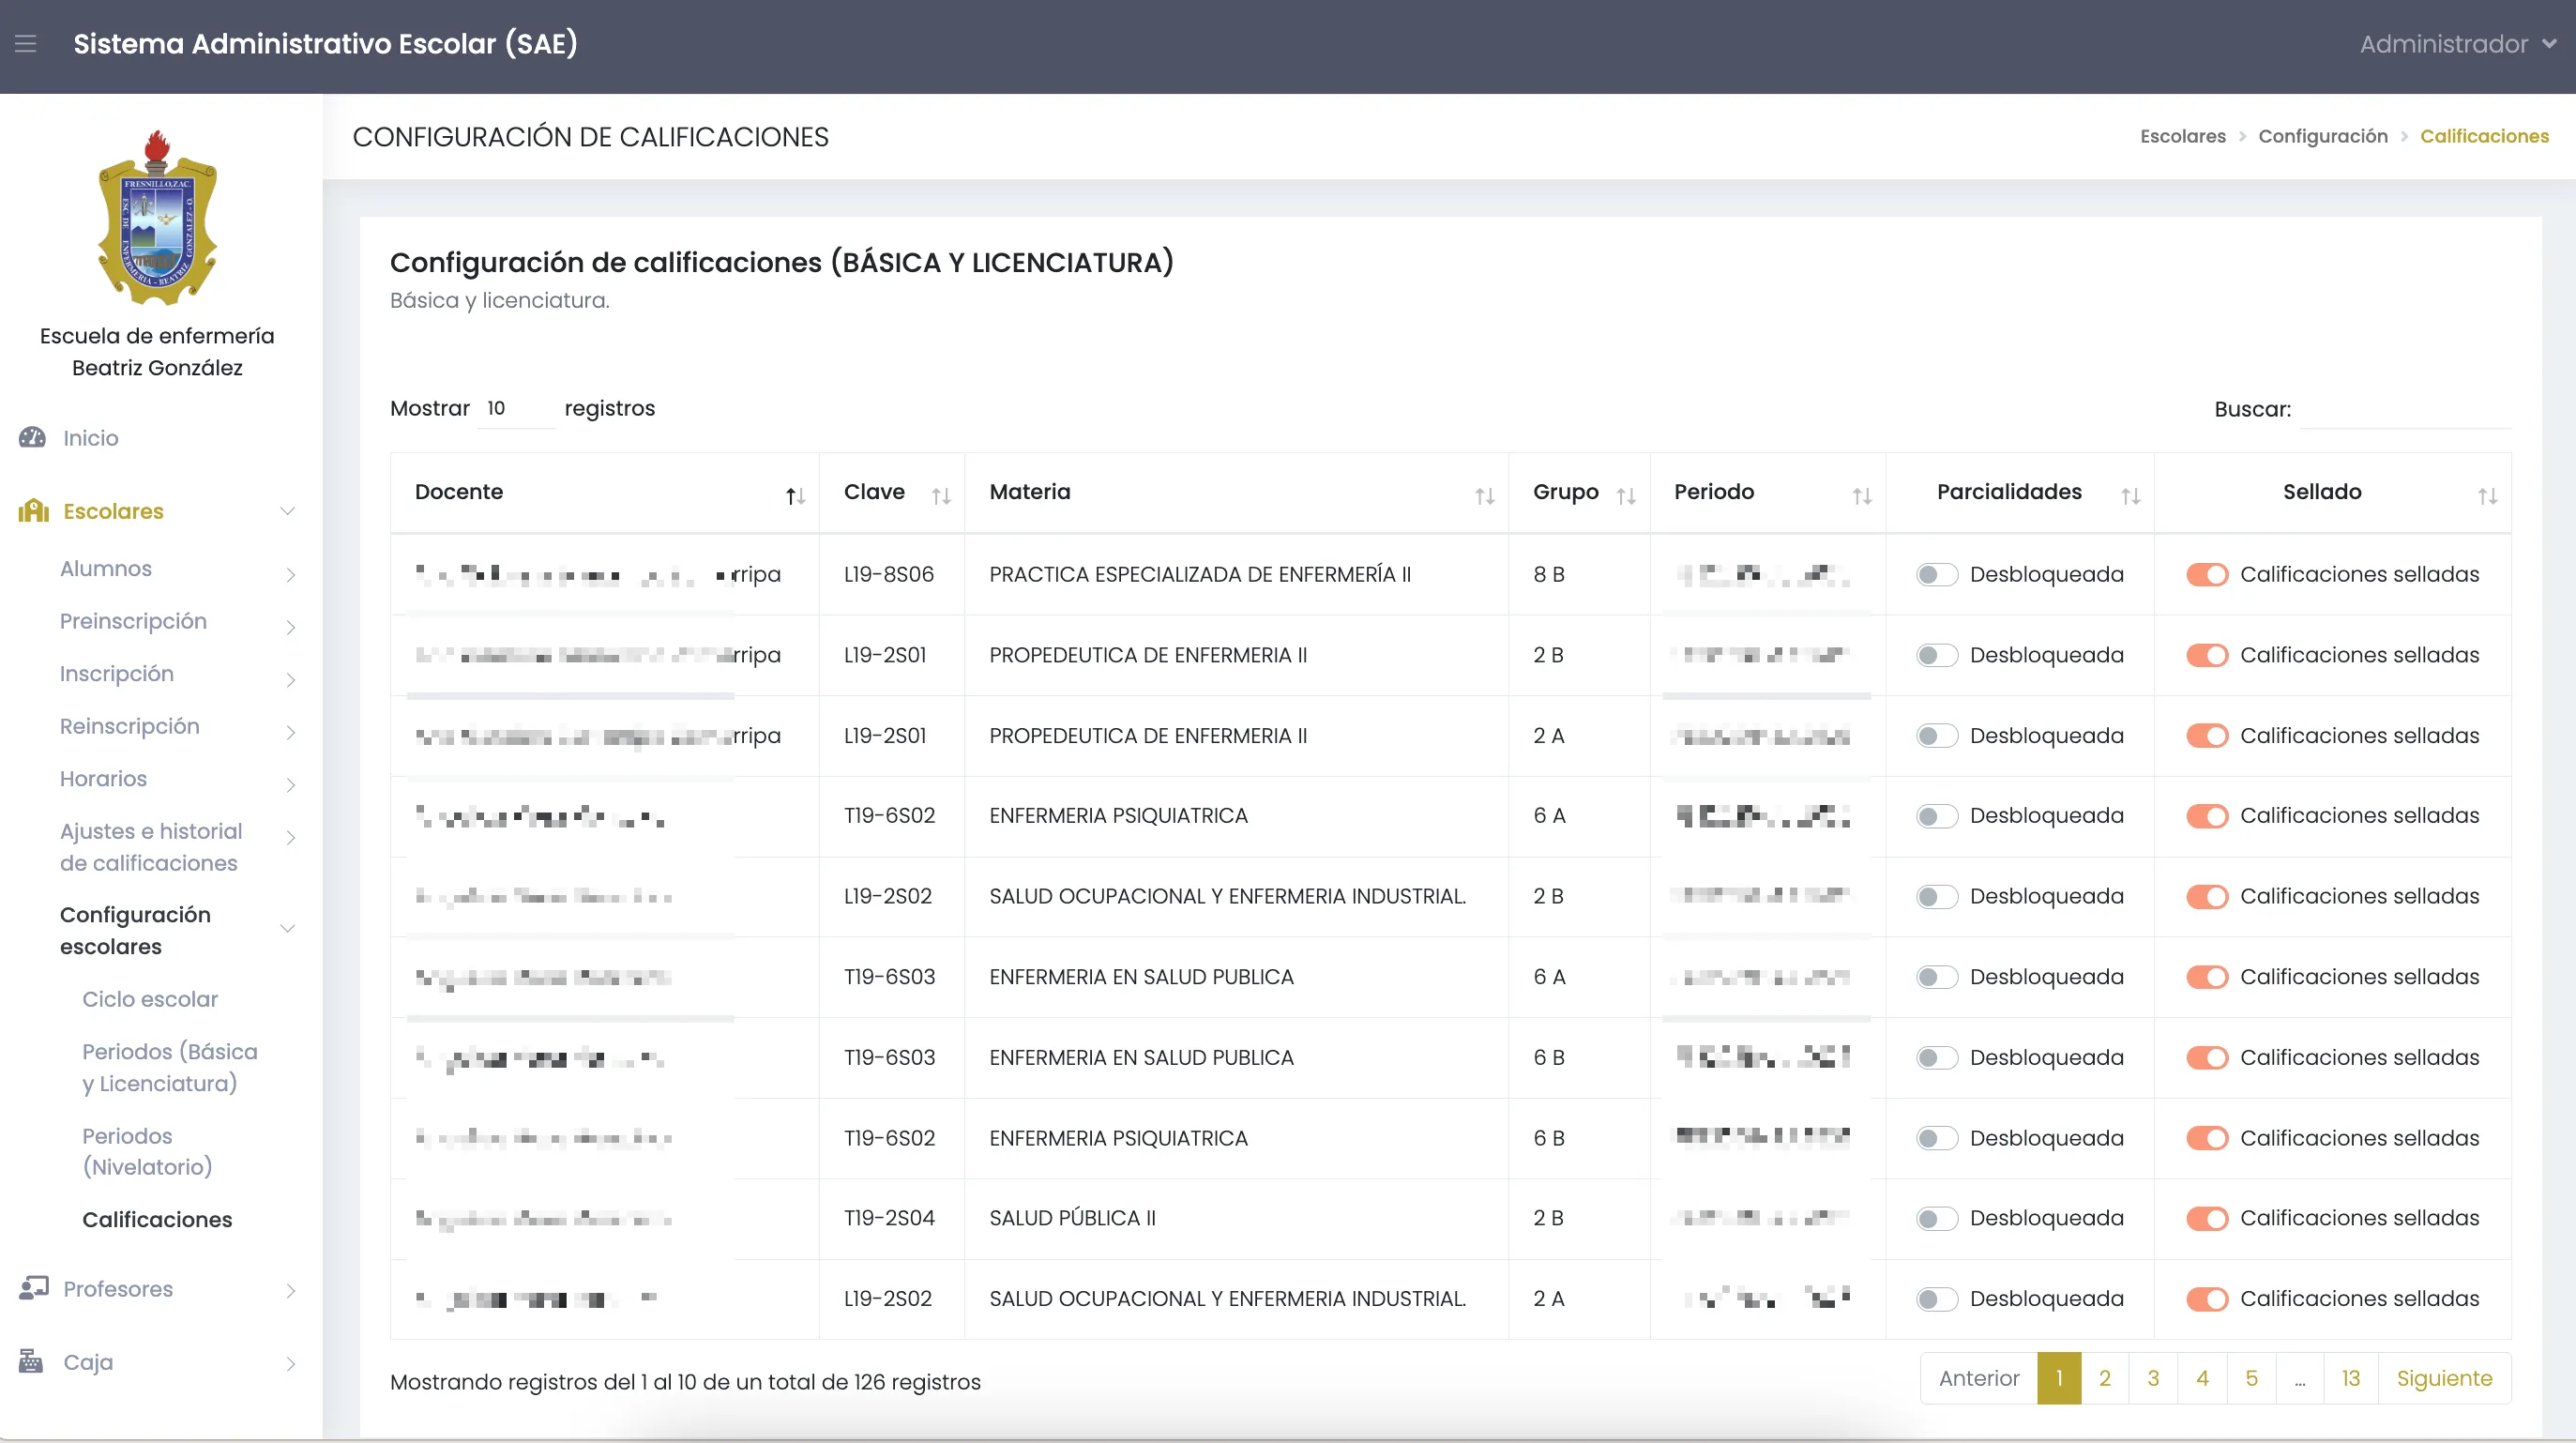Click the Escolares school building icon

[33, 511]
